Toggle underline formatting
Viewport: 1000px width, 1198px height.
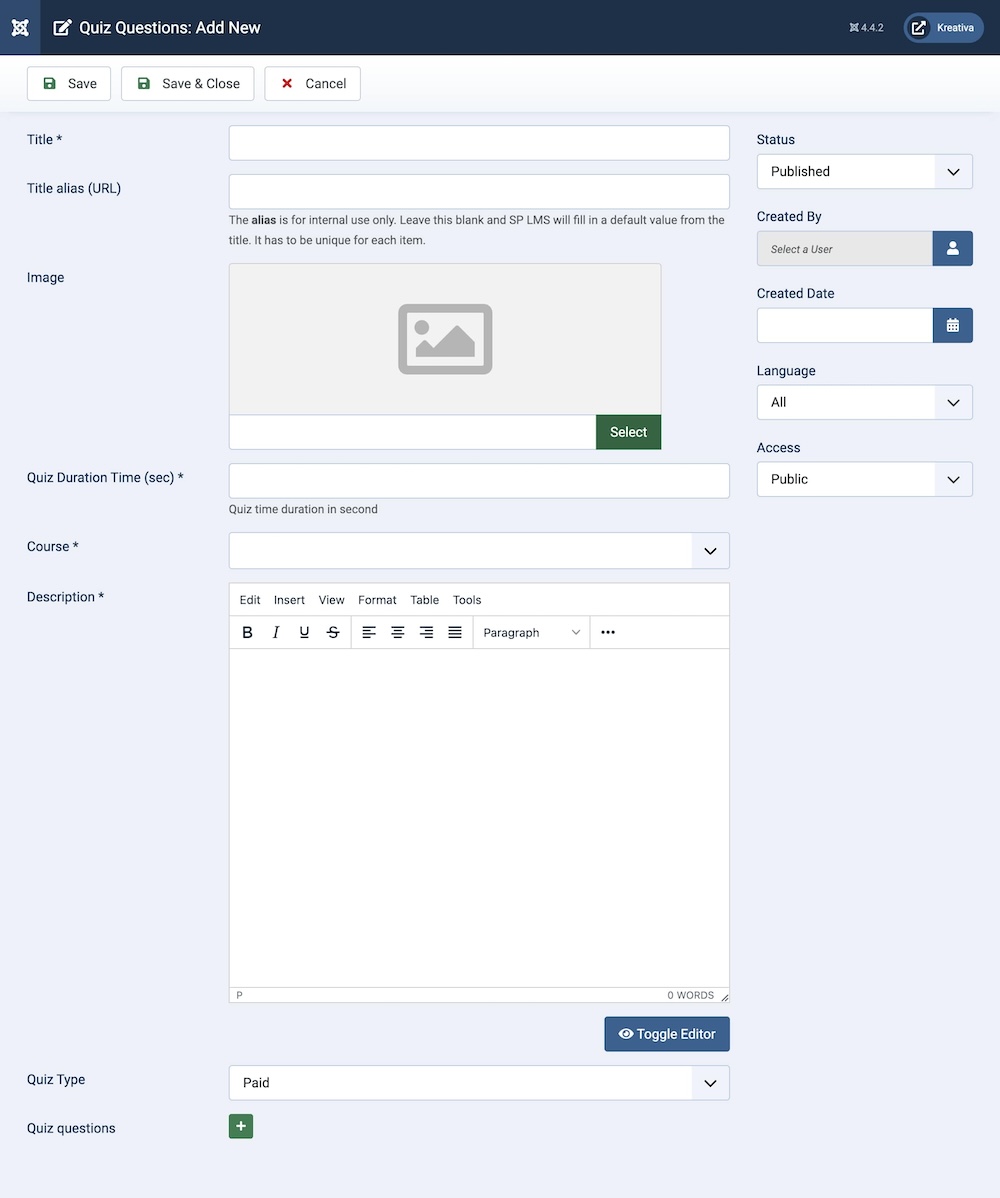pyautogui.click(x=305, y=632)
